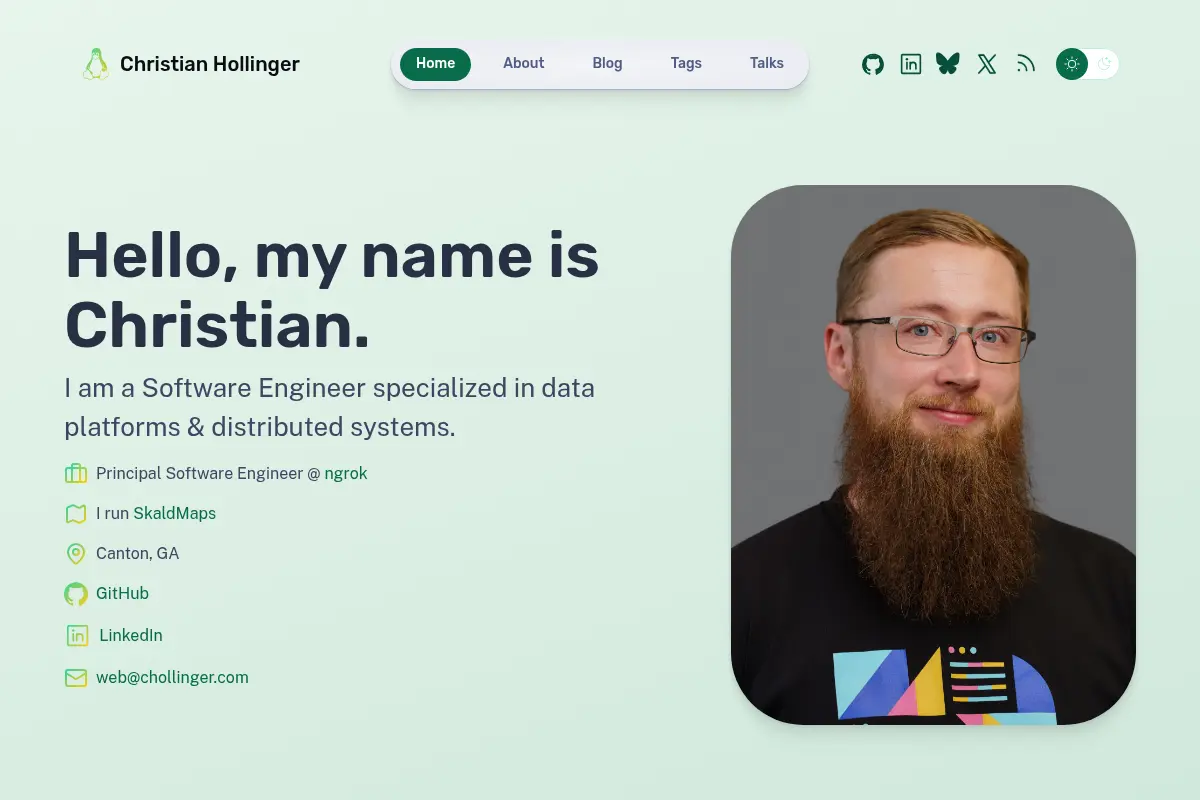Open the Talks page
The width and height of the screenshot is (1200, 800).
767,63
